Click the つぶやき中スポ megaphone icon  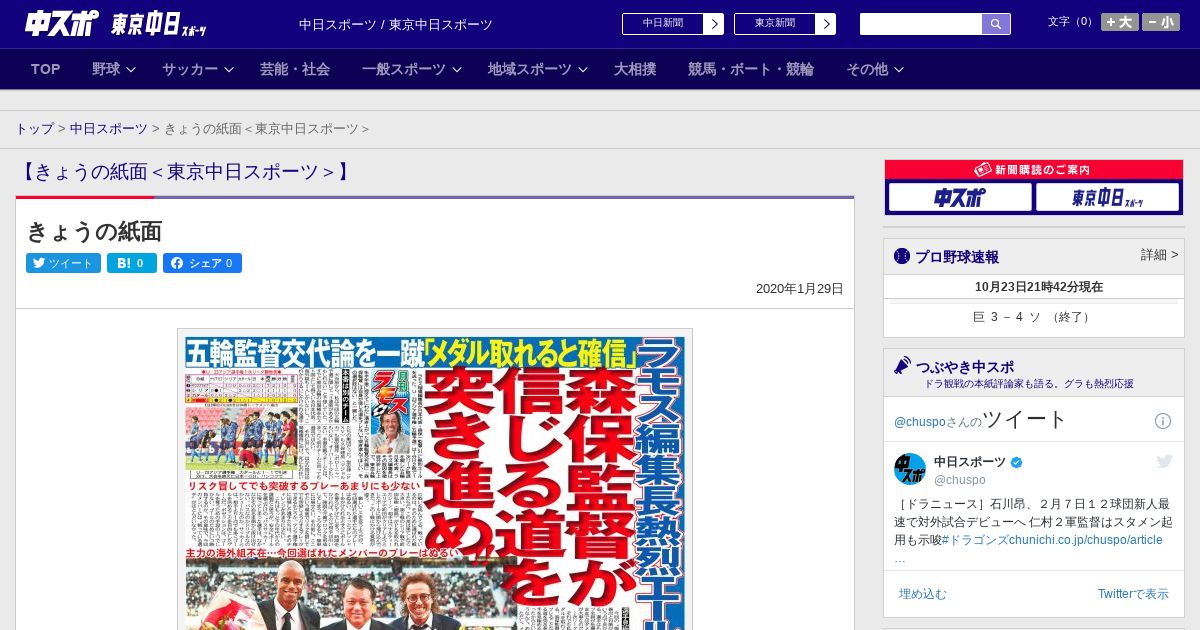point(902,366)
